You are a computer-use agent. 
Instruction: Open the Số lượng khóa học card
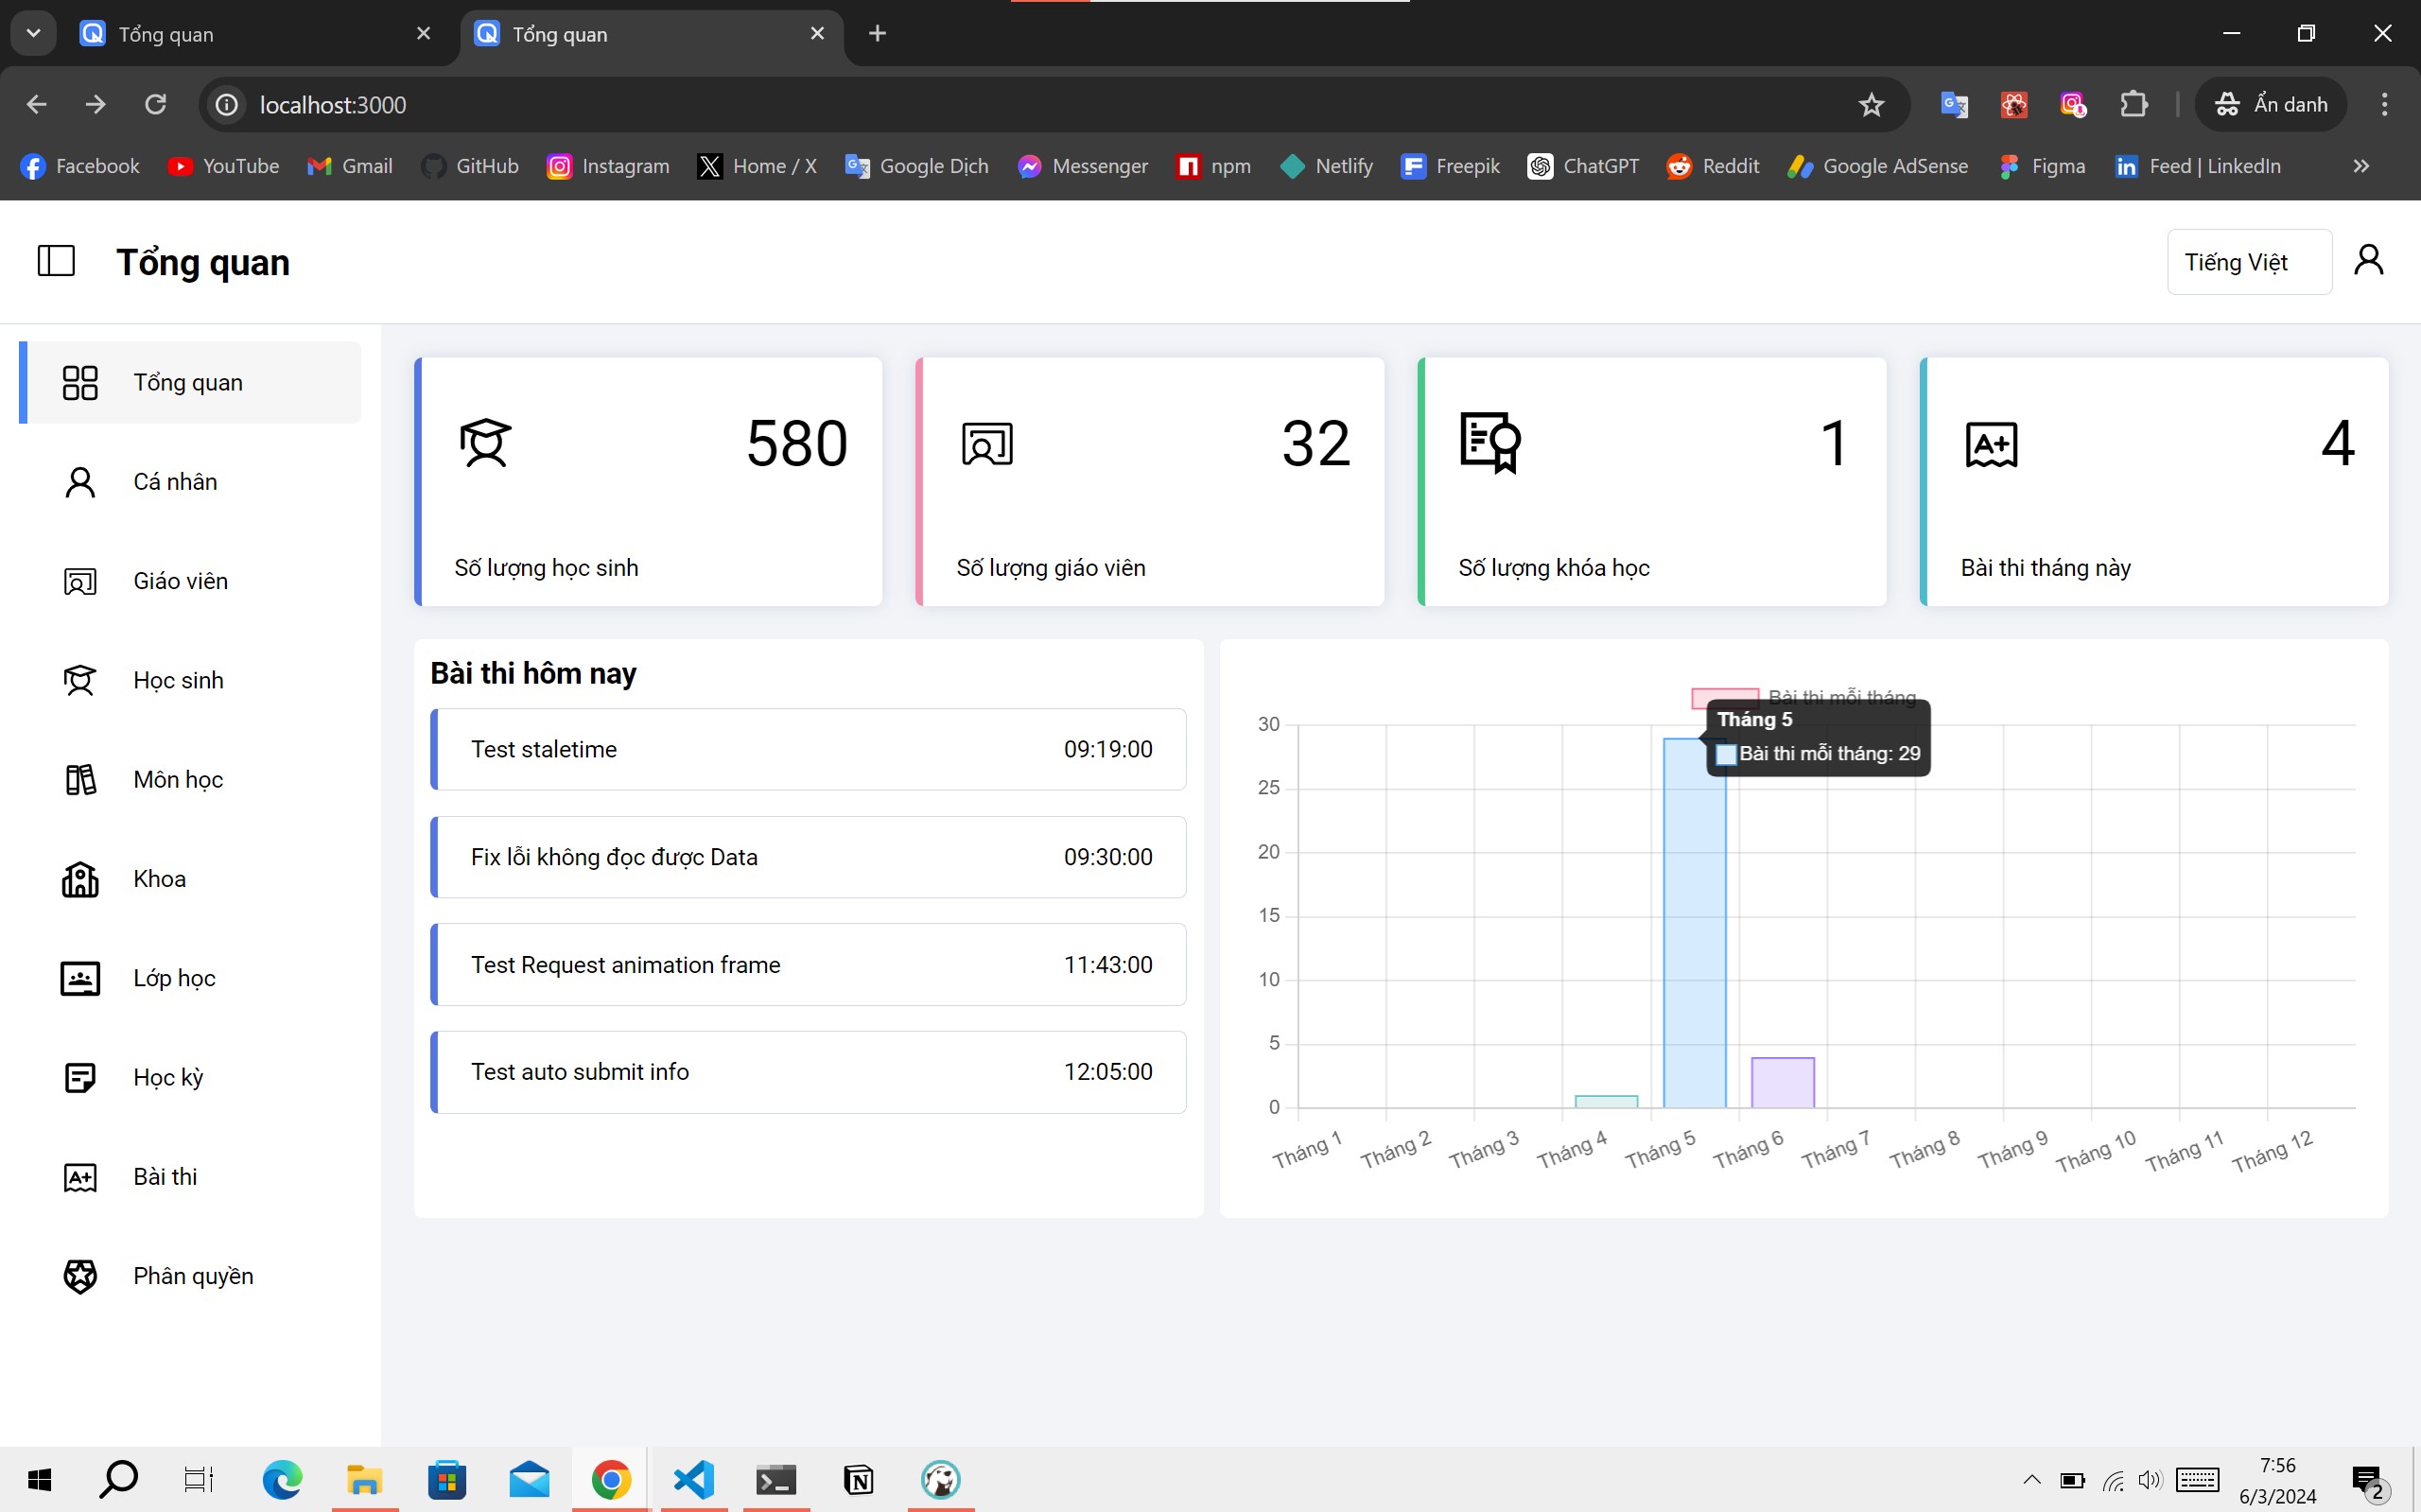pyautogui.click(x=1652, y=482)
